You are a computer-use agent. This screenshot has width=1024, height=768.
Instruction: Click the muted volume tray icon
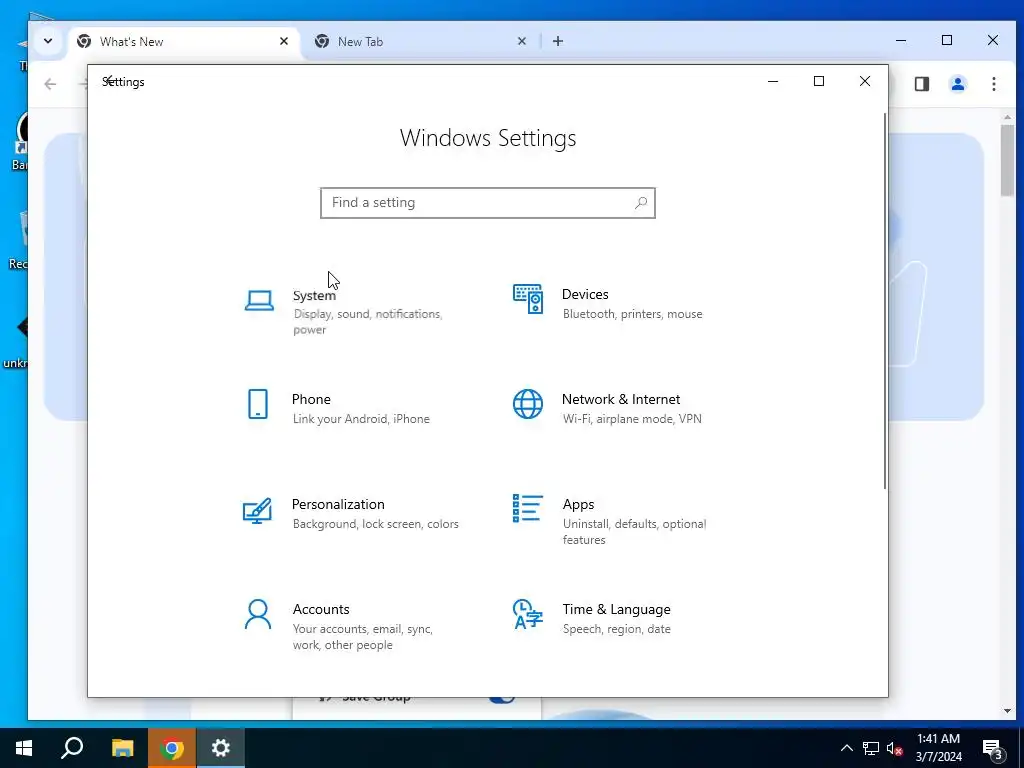894,748
